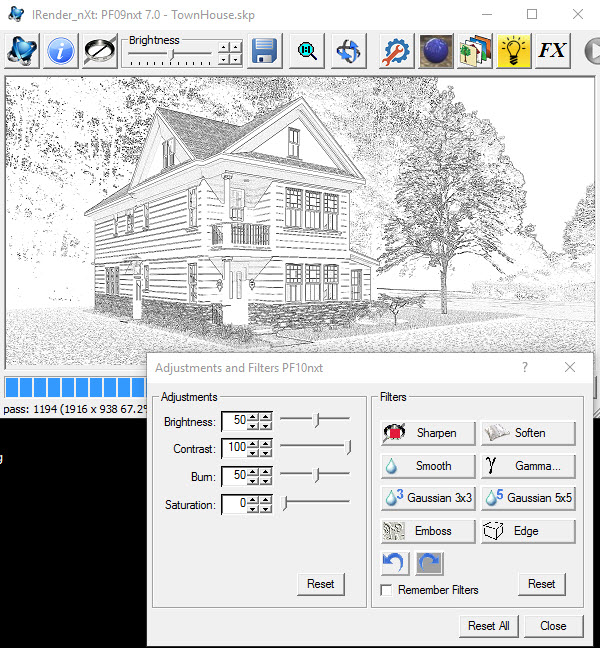
Task: Click the Edge filter button
Action: point(528,531)
